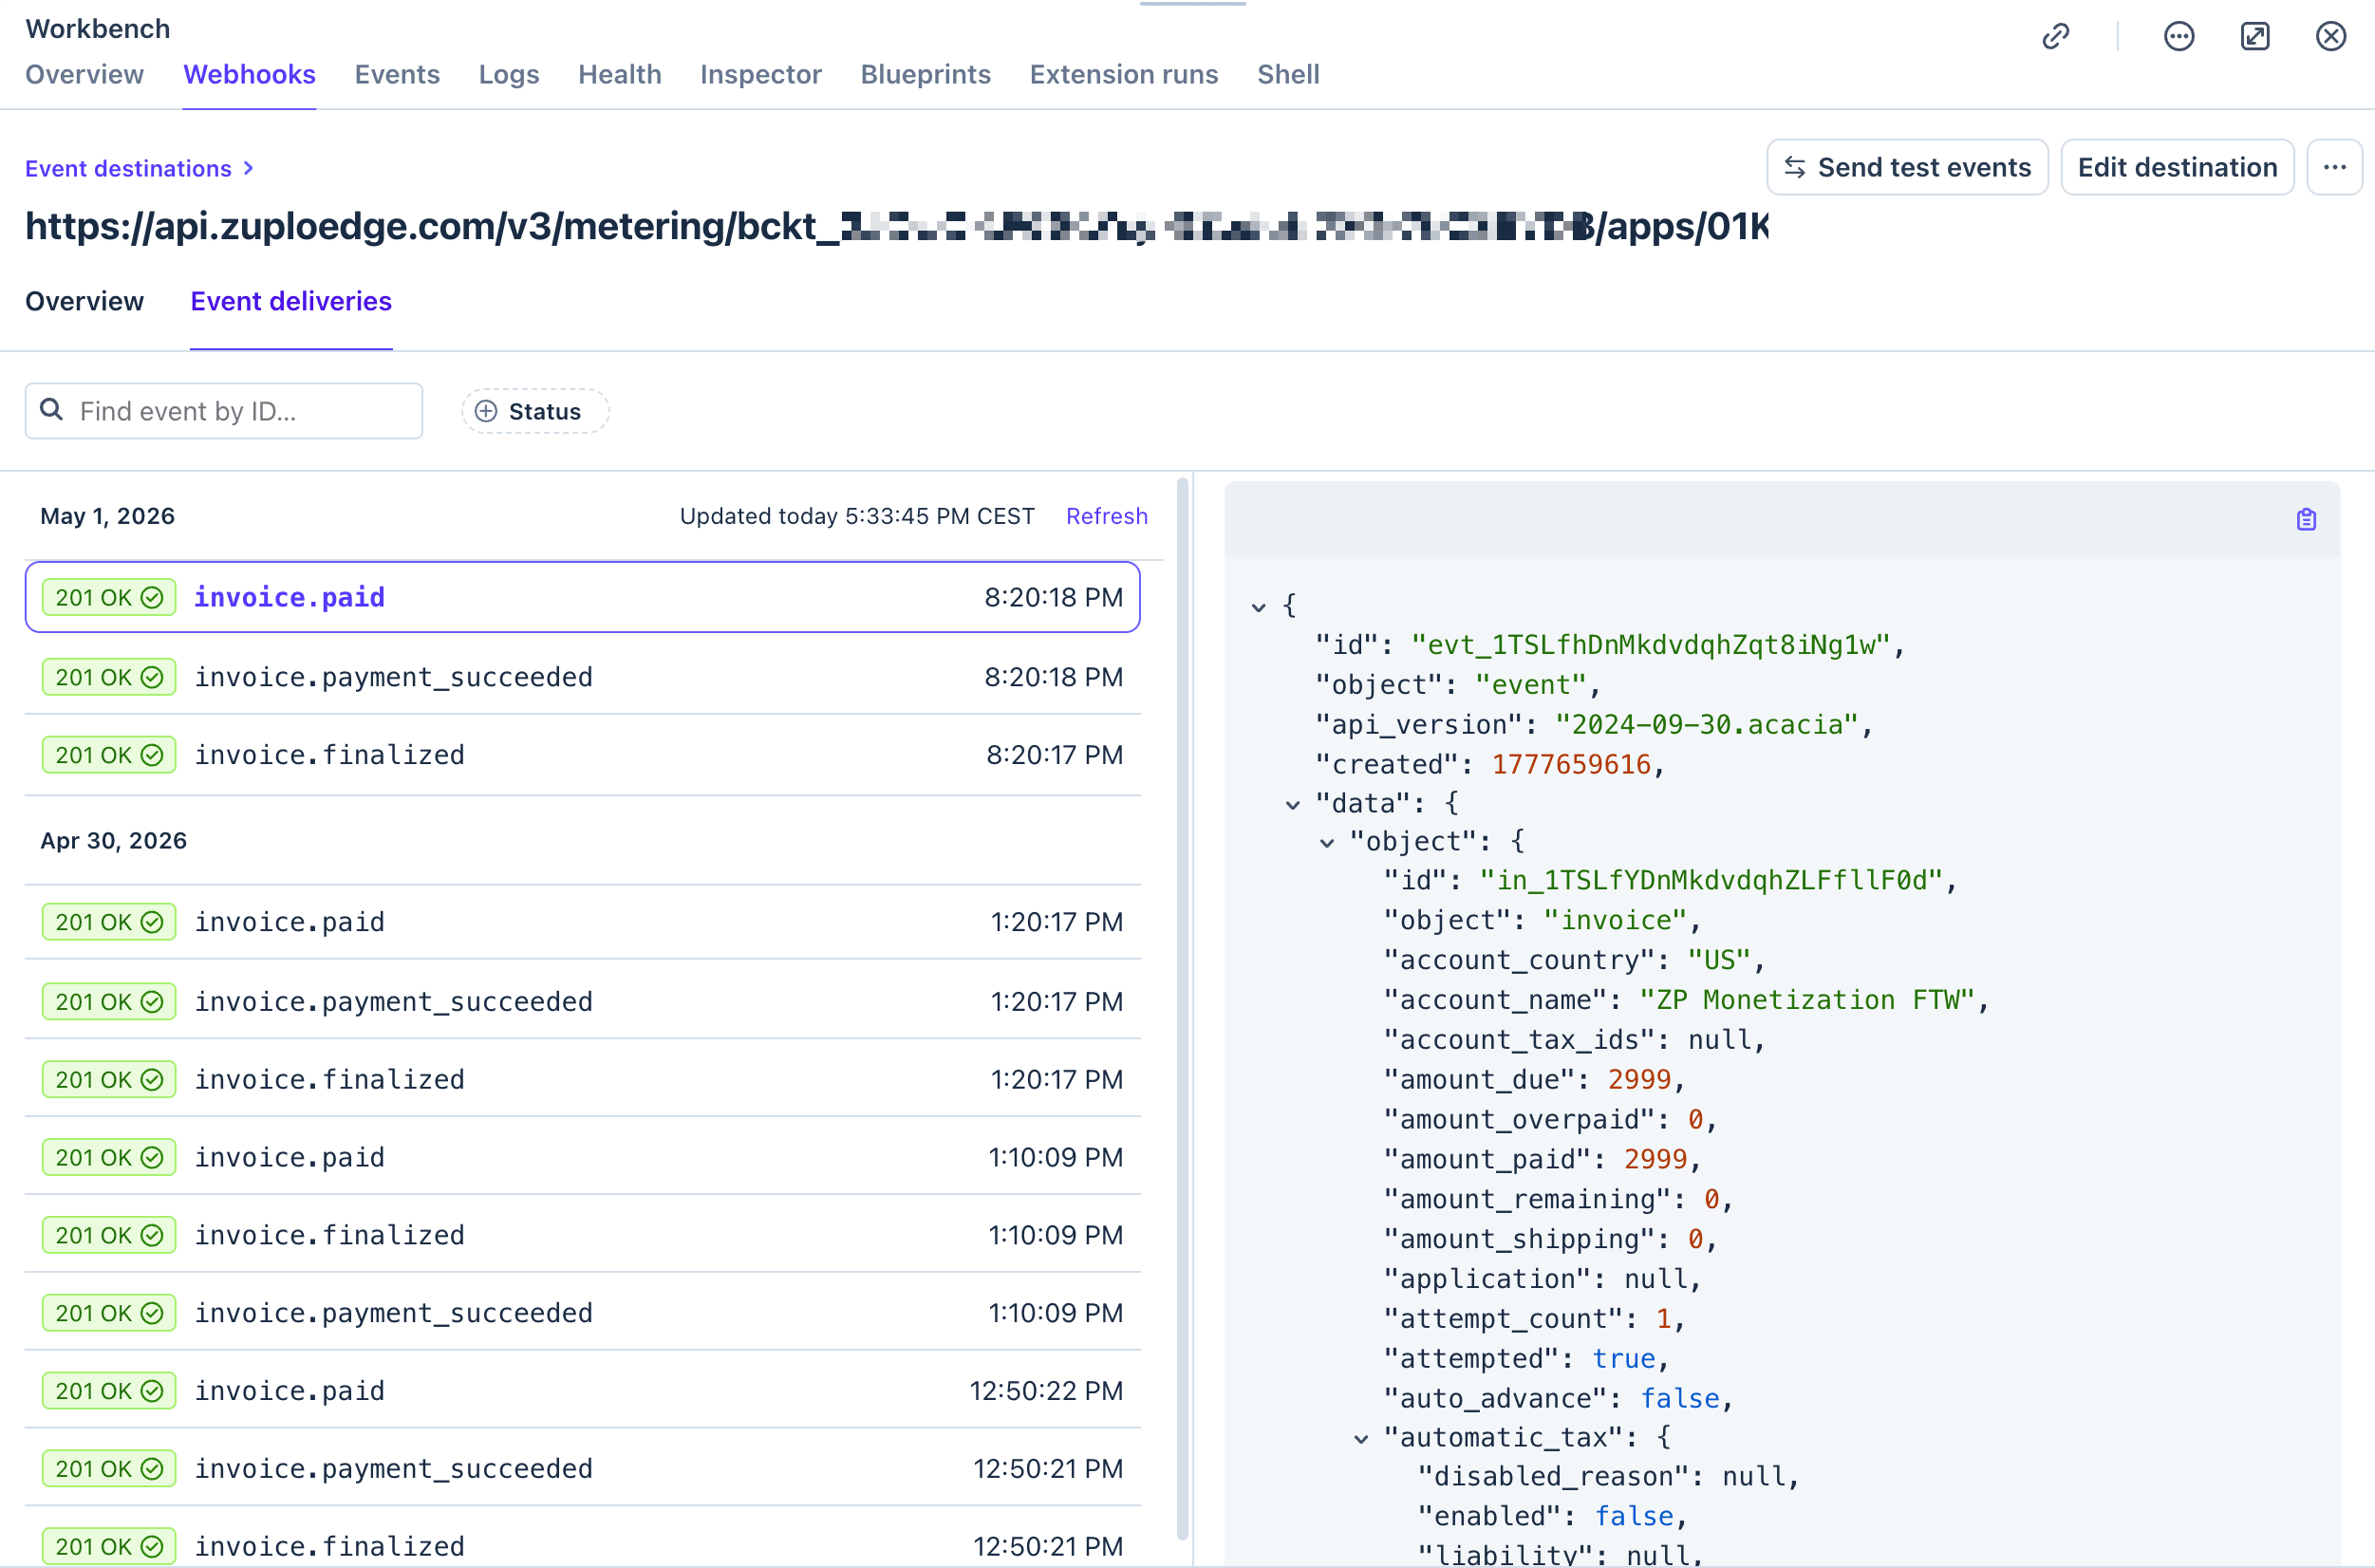2375x1568 pixels.
Task: Click created timestamp 1777659616
Action: point(1571,764)
